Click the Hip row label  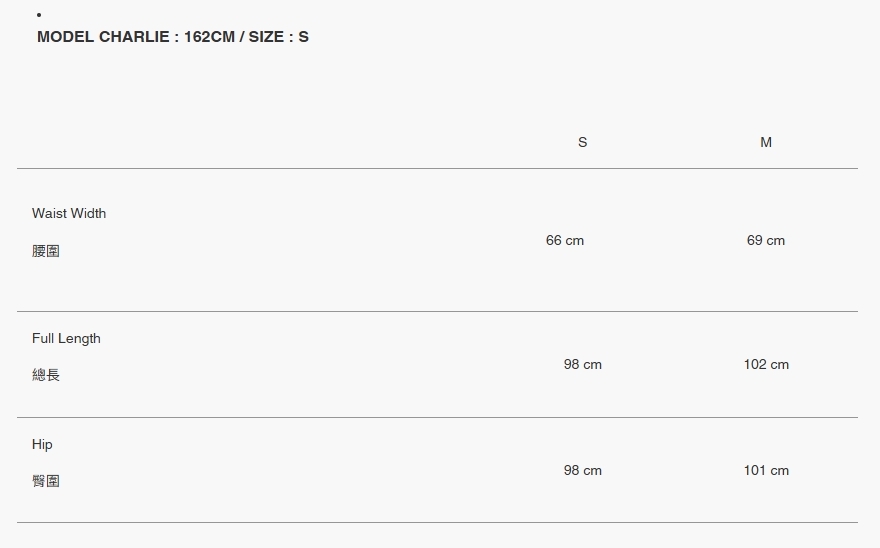tap(42, 444)
